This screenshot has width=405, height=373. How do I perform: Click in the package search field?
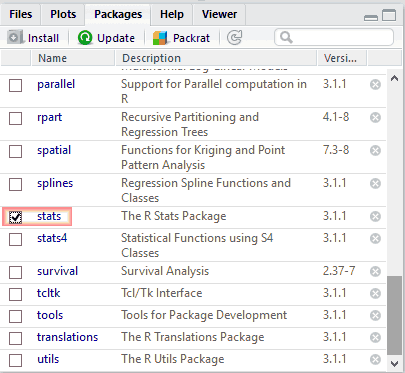(334, 37)
